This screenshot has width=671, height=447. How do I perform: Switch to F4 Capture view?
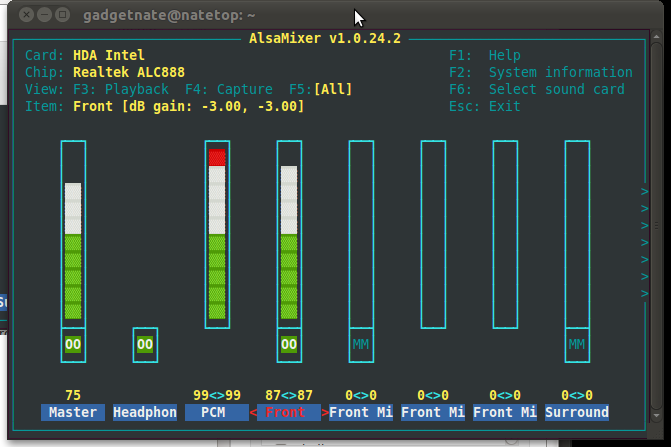[229, 89]
